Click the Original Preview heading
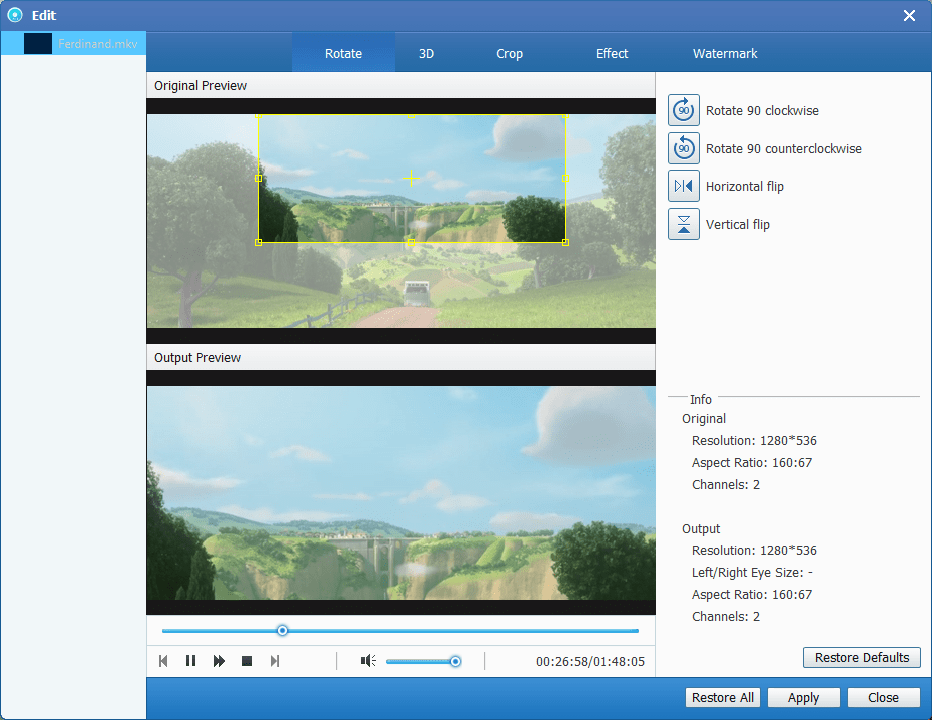 point(200,86)
